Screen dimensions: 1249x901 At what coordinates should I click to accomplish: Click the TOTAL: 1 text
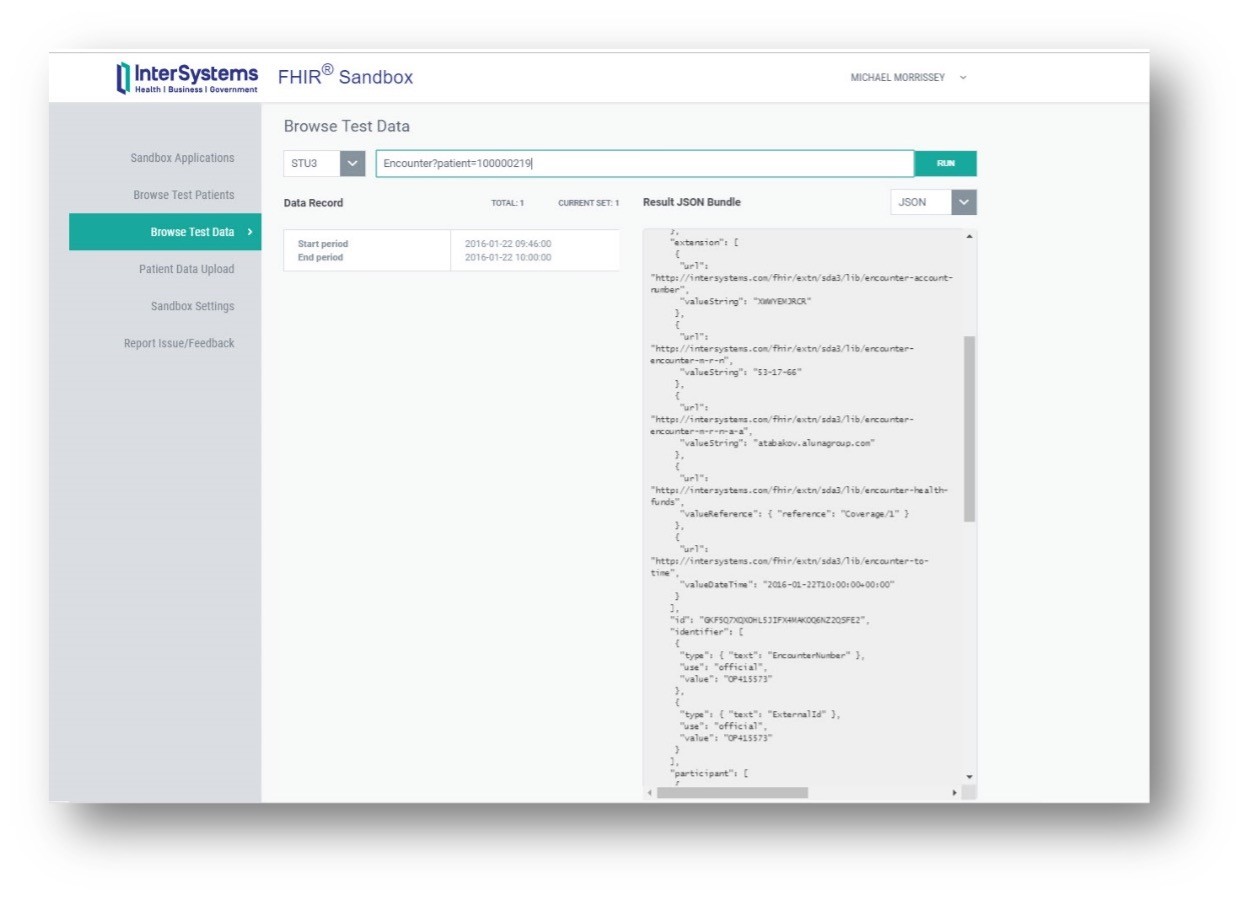click(507, 203)
